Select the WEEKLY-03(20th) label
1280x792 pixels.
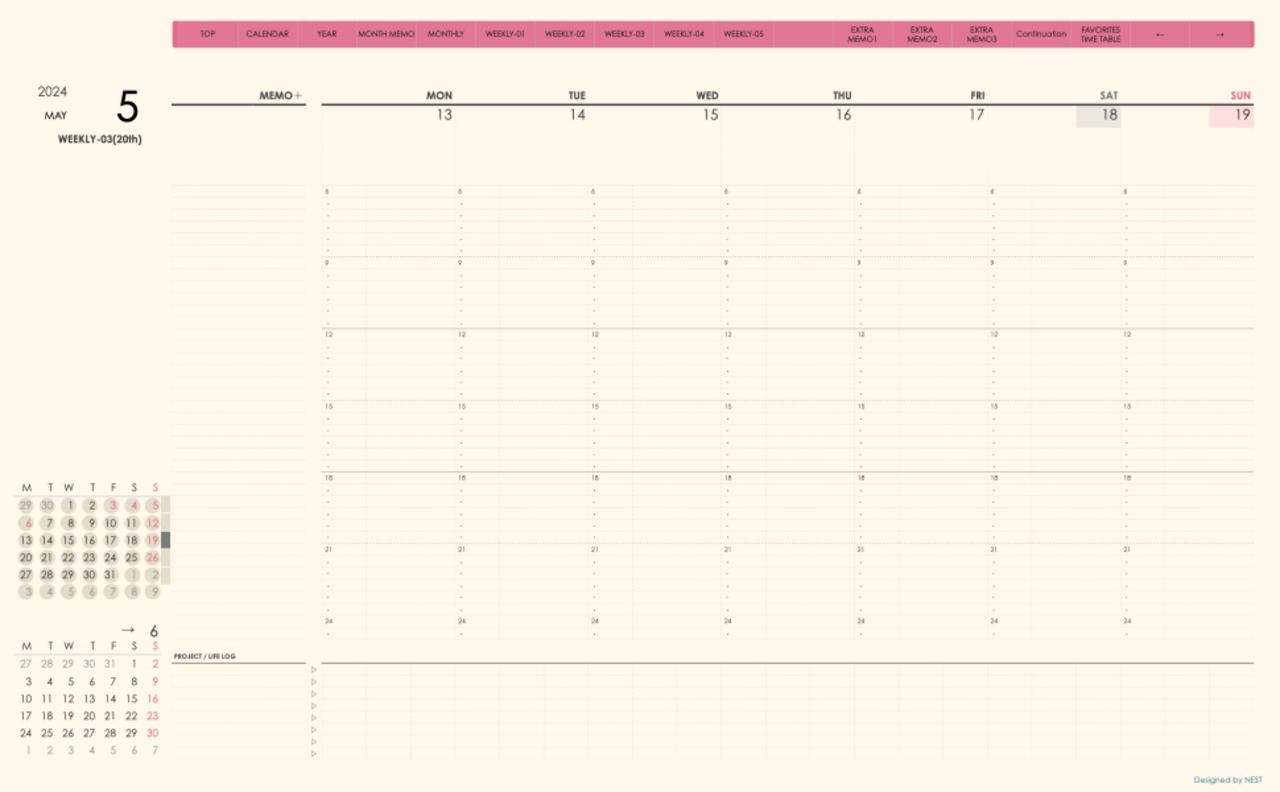[x=100, y=139]
